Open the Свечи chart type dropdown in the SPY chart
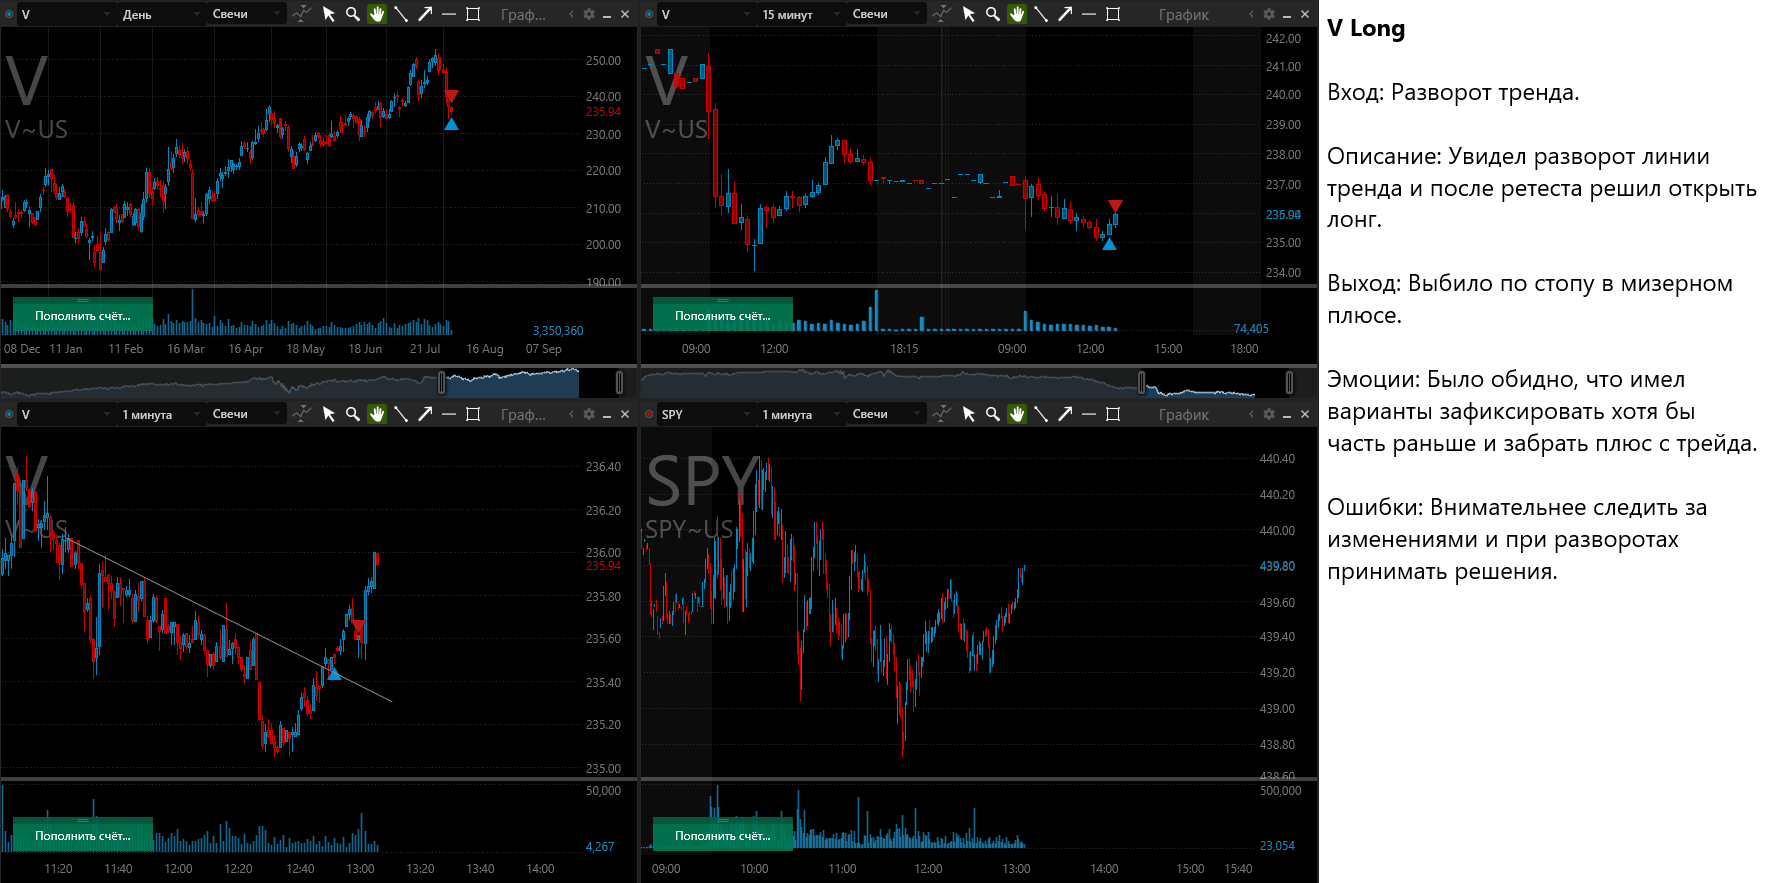This screenshot has width=1771, height=883. point(886,414)
